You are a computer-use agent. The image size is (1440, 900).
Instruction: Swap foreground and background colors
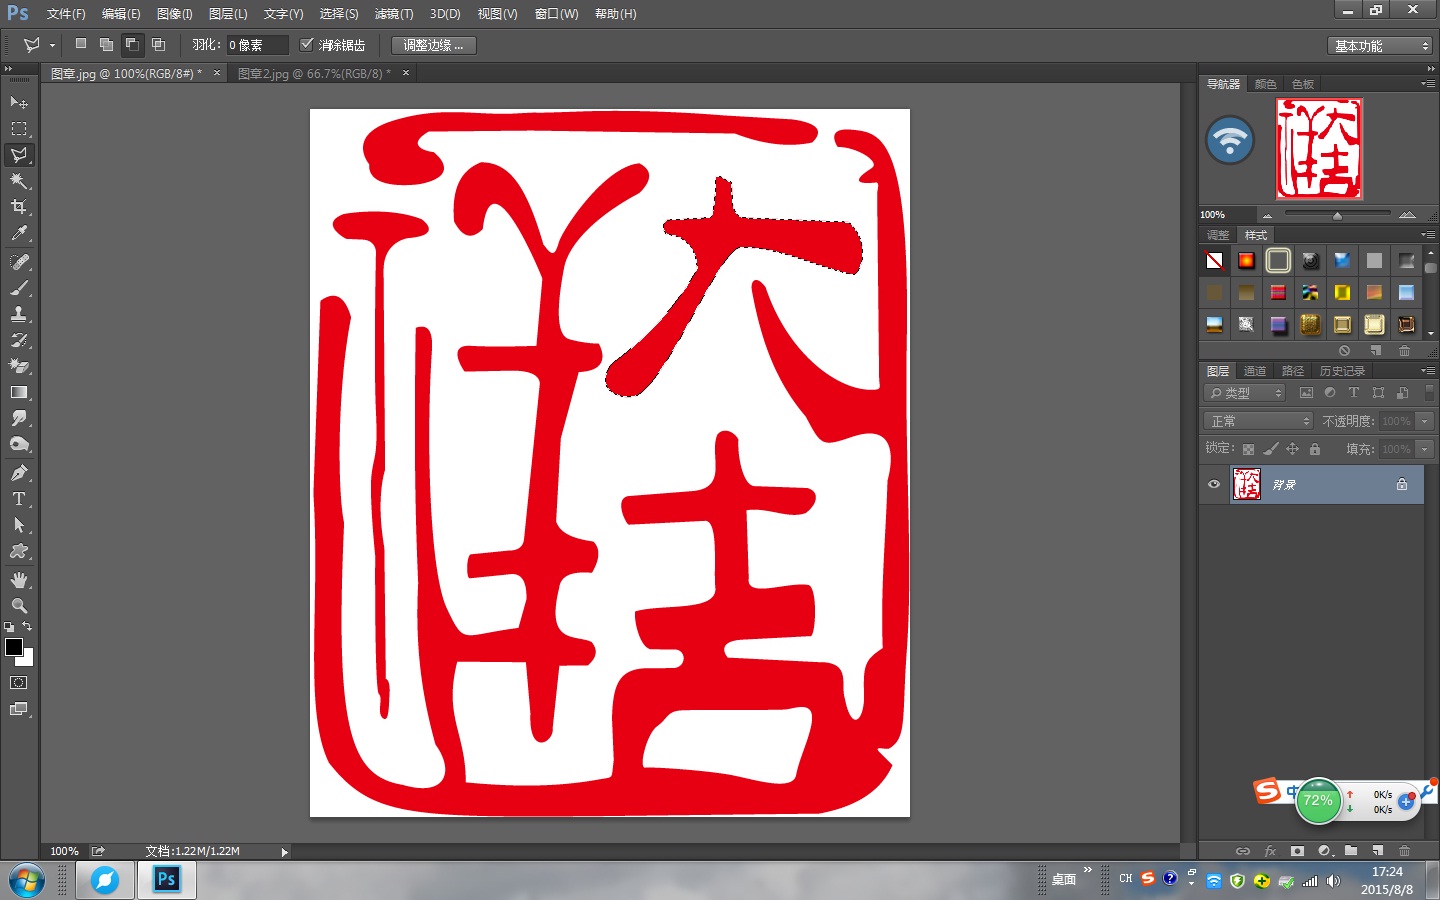28,627
